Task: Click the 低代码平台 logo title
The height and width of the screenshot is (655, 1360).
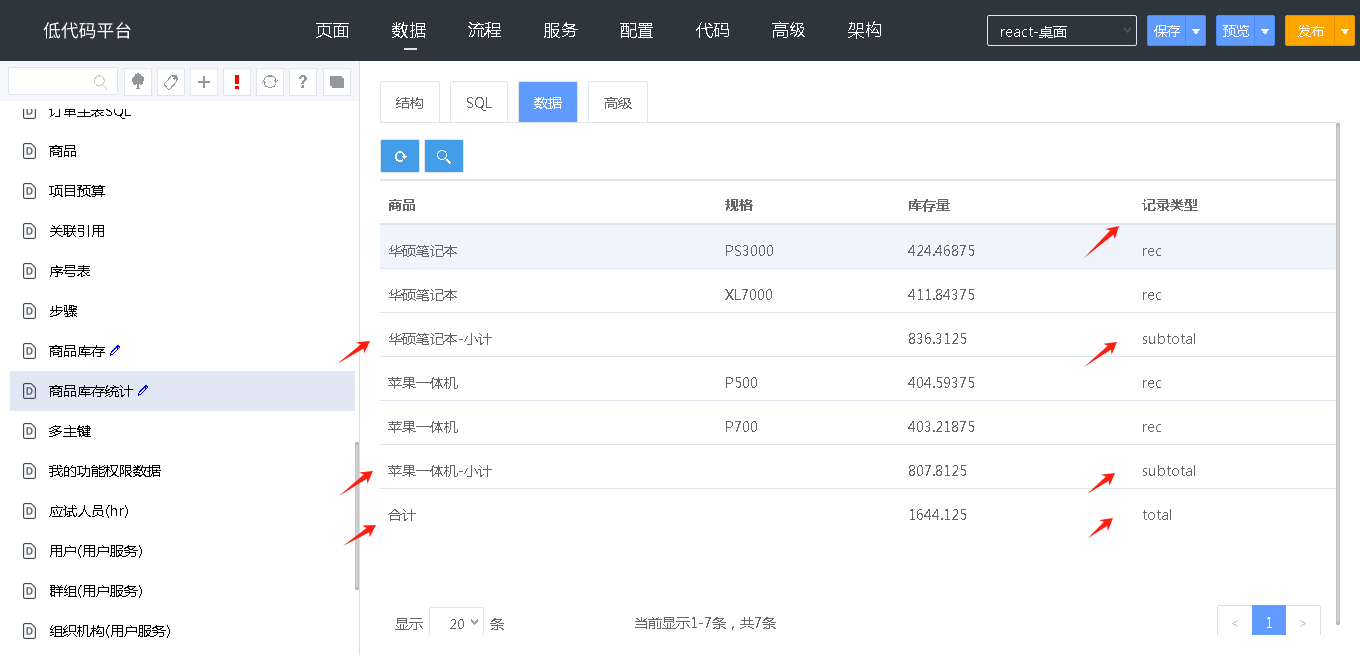Action: point(87,31)
